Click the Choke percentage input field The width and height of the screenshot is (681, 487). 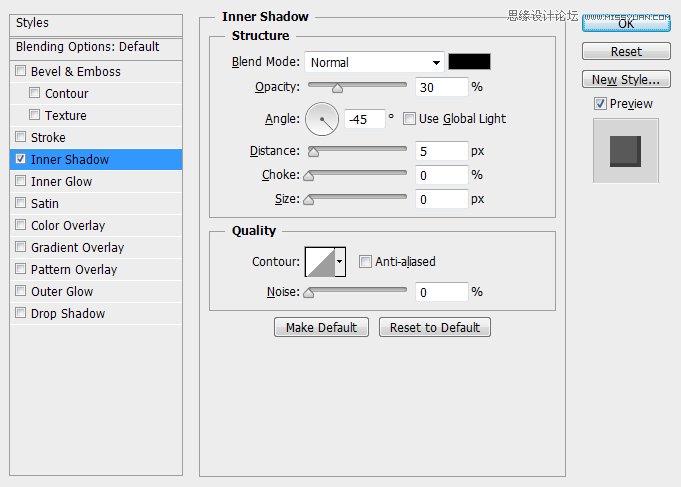442,175
